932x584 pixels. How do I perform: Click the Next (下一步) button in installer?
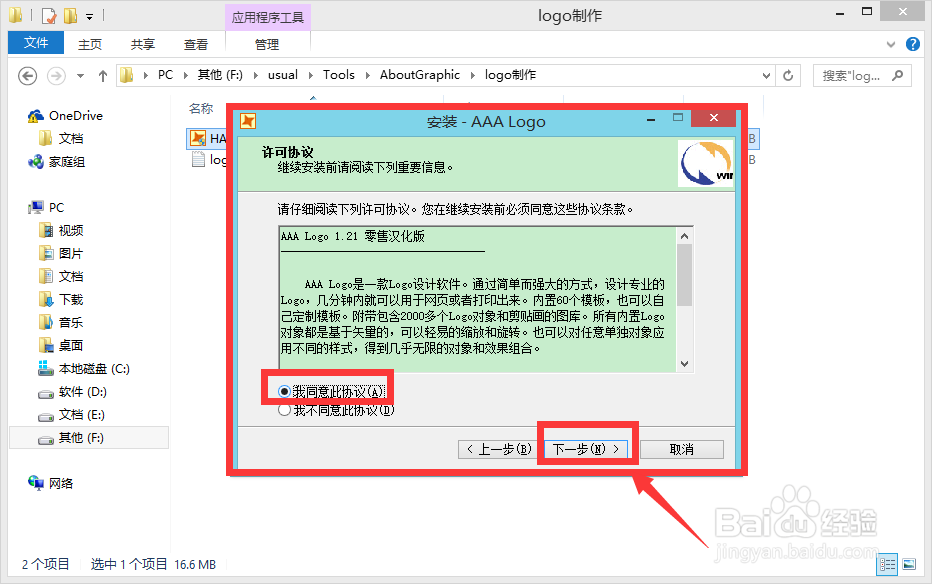(586, 449)
